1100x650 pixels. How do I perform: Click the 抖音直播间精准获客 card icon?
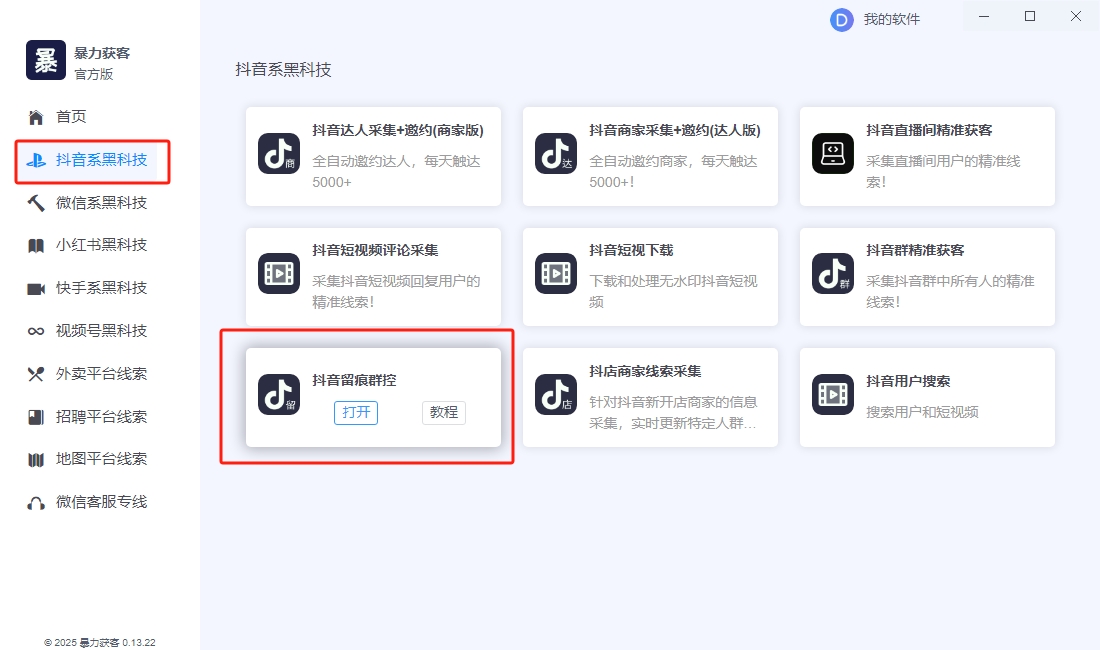point(833,154)
